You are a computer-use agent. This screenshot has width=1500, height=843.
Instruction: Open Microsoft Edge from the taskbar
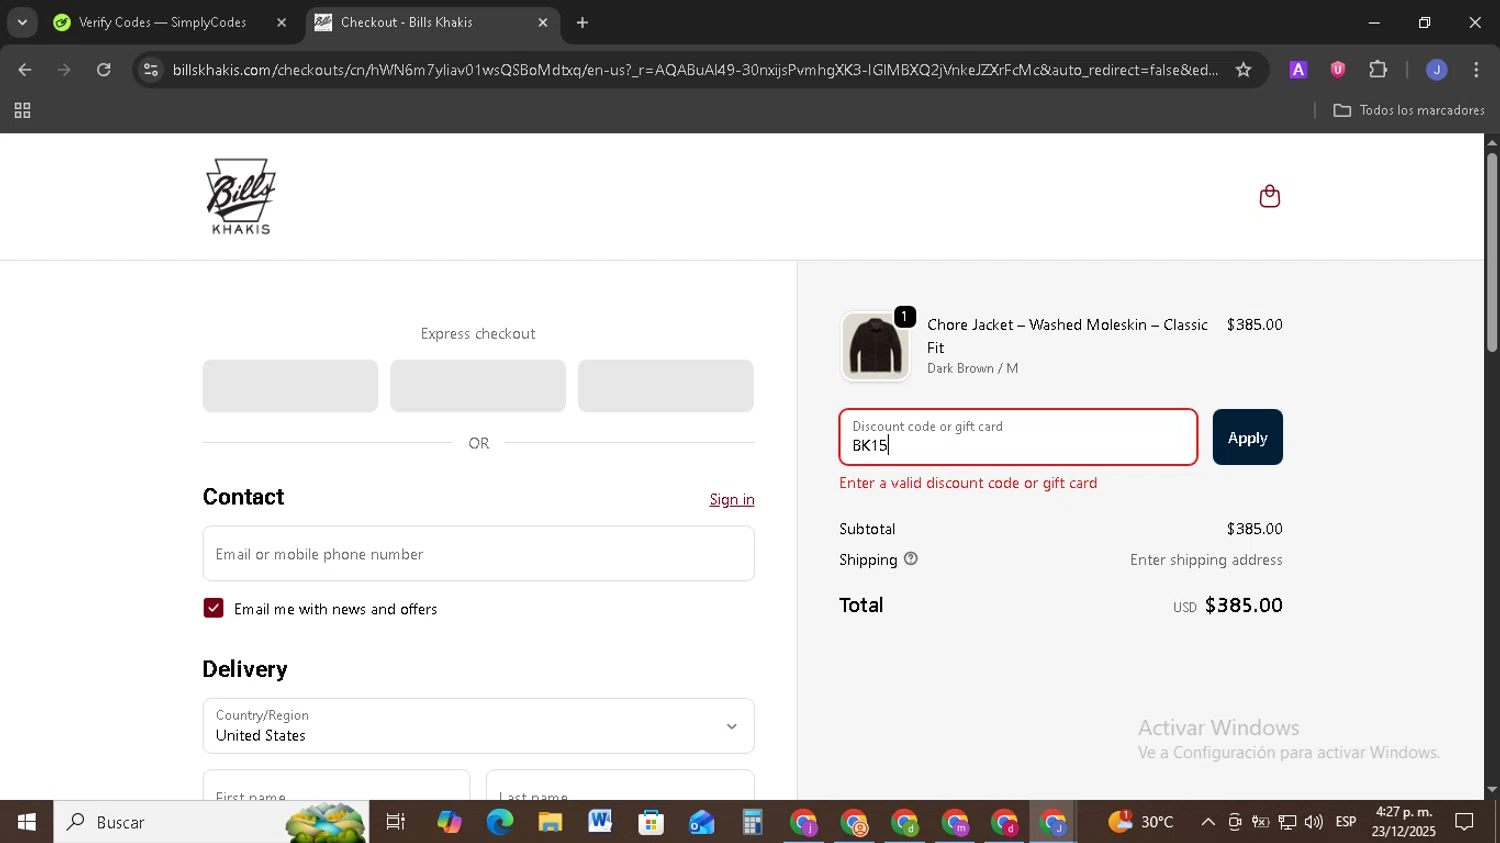click(x=499, y=822)
